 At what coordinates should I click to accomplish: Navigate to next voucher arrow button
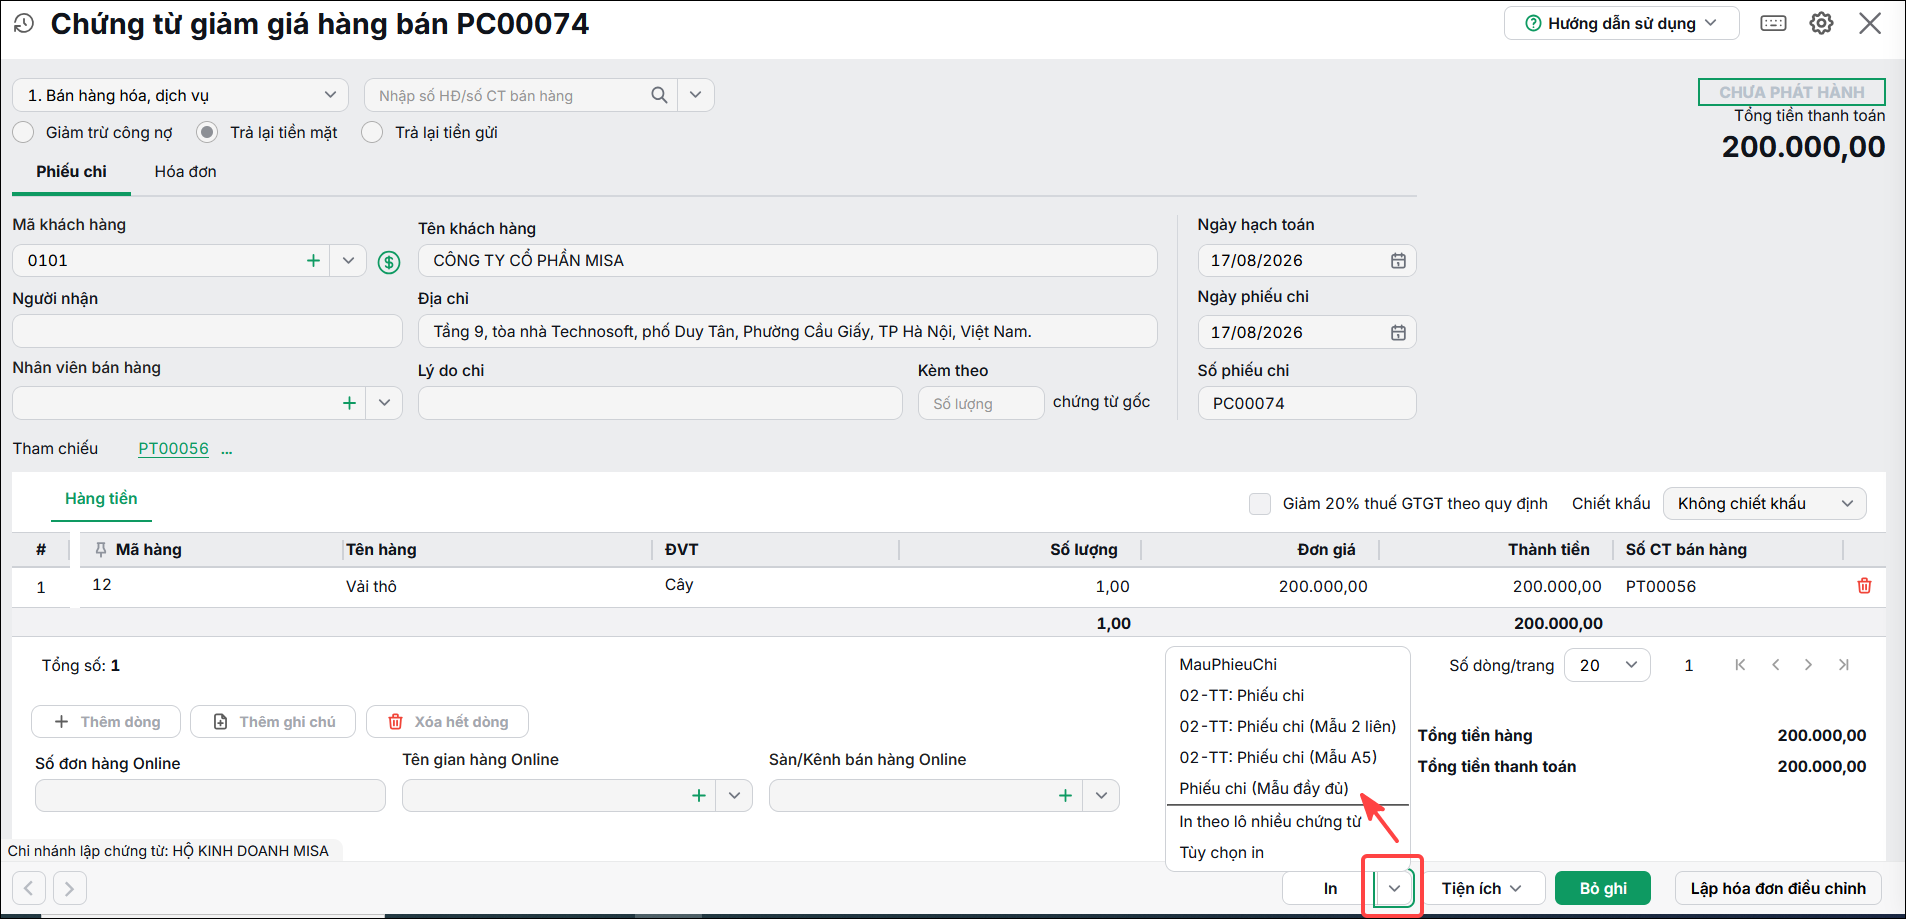pos(70,888)
